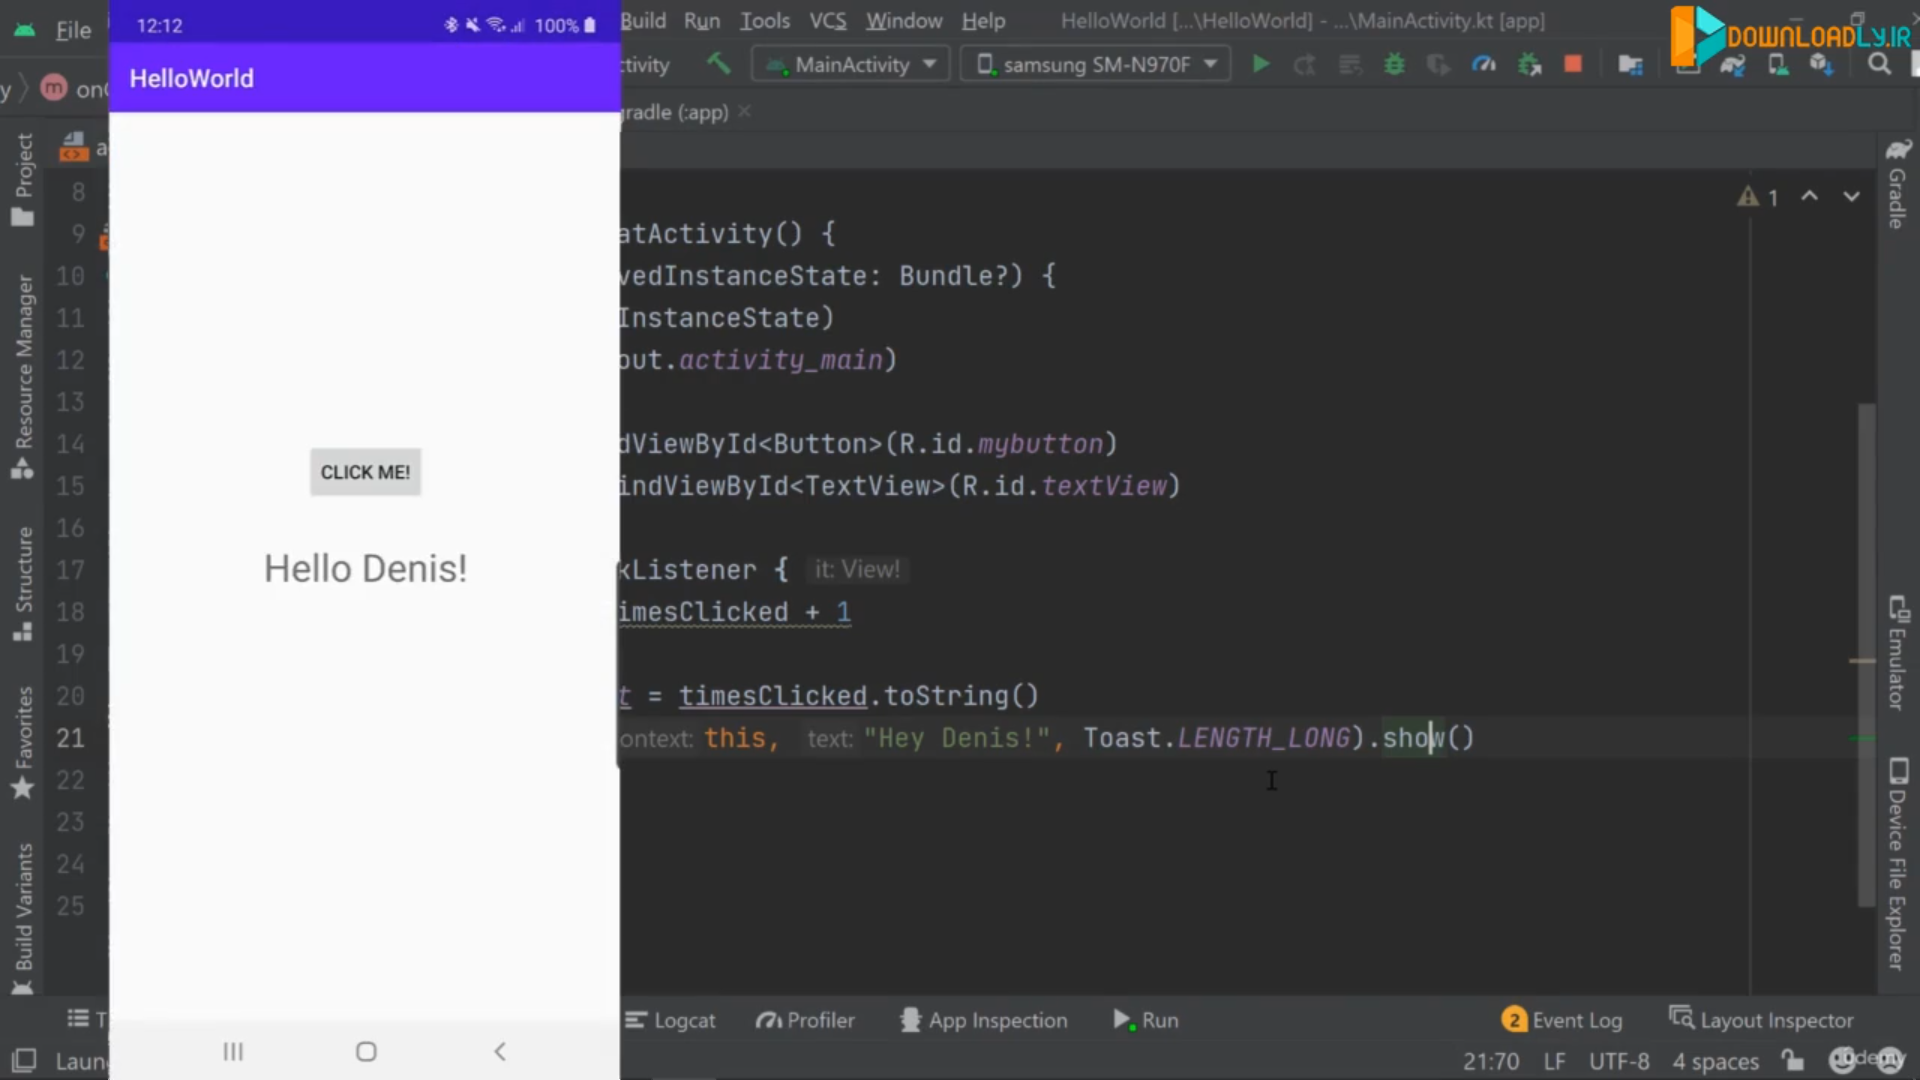This screenshot has height=1080, width=1920.
Task: Open the Tools menu
Action: [x=765, y=20]
